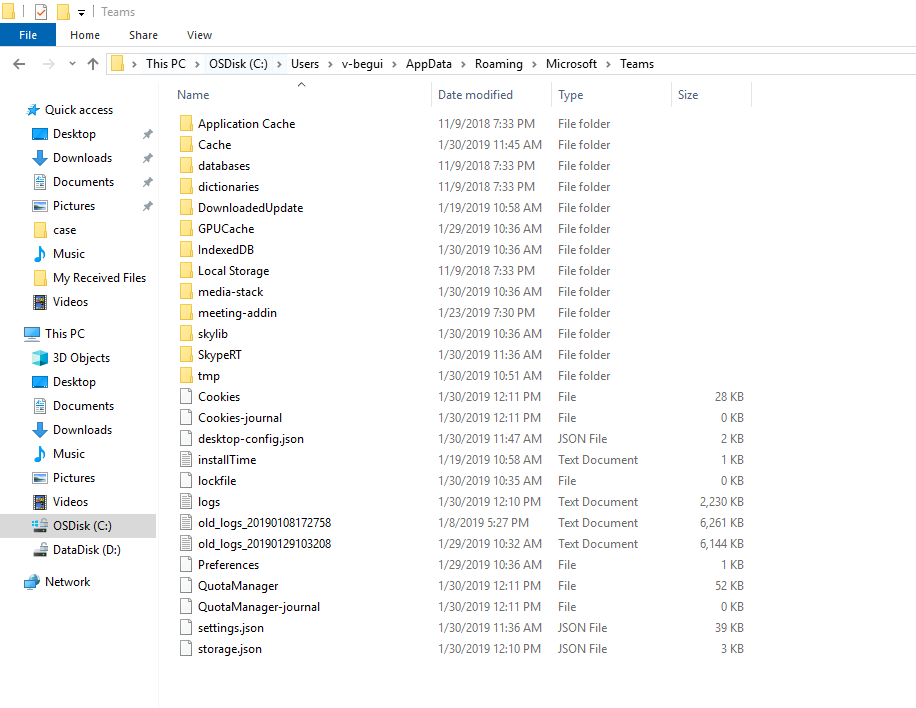Select the tmp folder icon
The width and height of the screenshot is (916, 708).
pos(186,376)
